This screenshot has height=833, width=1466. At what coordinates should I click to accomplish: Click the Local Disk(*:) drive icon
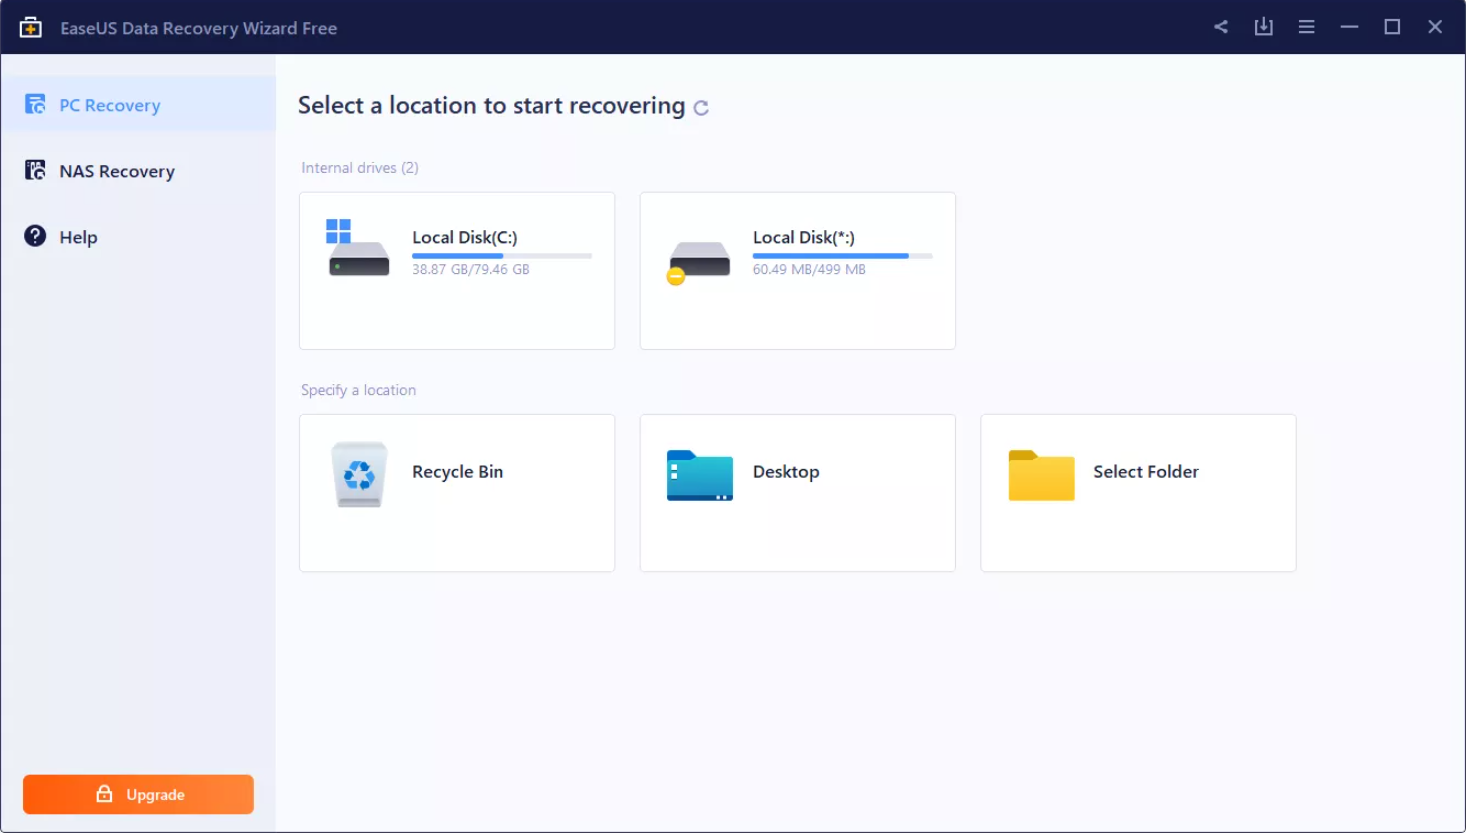click(698, 261)
